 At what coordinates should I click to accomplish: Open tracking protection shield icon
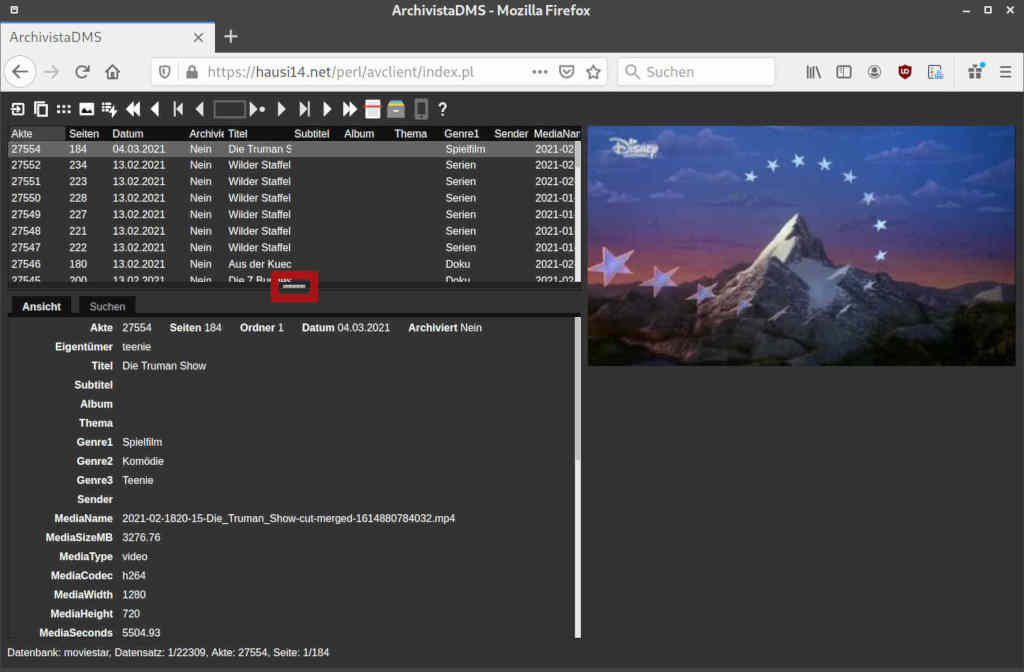165,72
